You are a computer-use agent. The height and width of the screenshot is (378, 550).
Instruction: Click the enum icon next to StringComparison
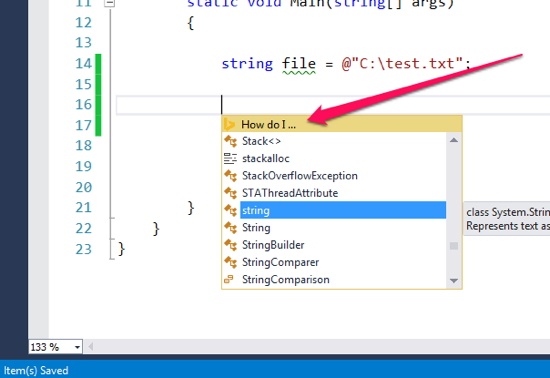(x=229, y=279)
